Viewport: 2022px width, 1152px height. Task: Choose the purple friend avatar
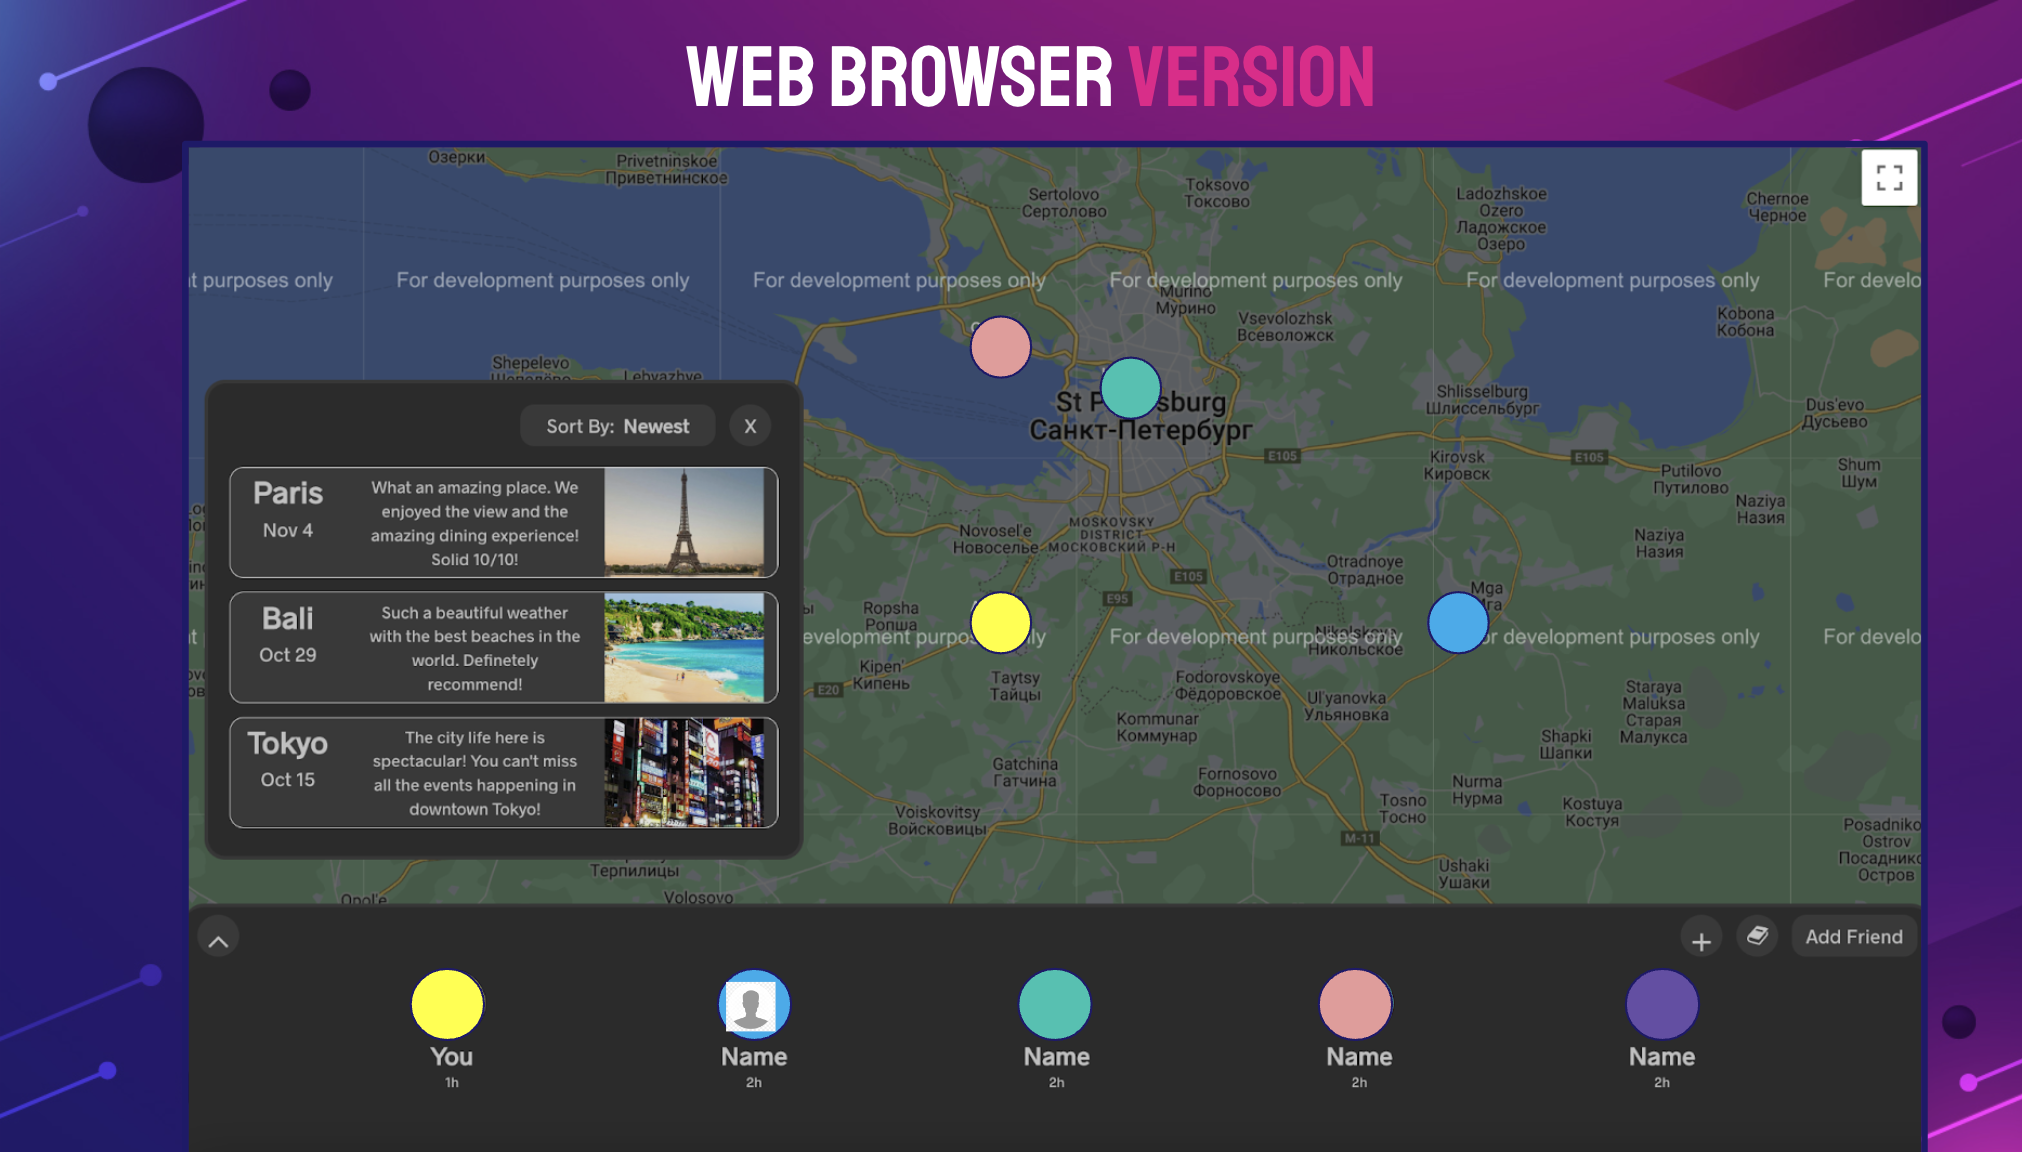click(x=1661, y=1004)
